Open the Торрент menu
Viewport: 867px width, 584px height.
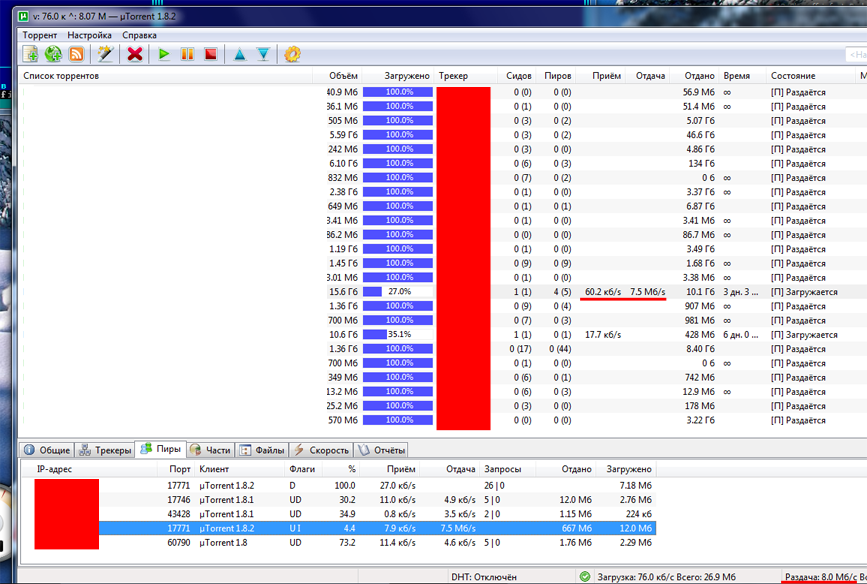click(x=40, y=35)
